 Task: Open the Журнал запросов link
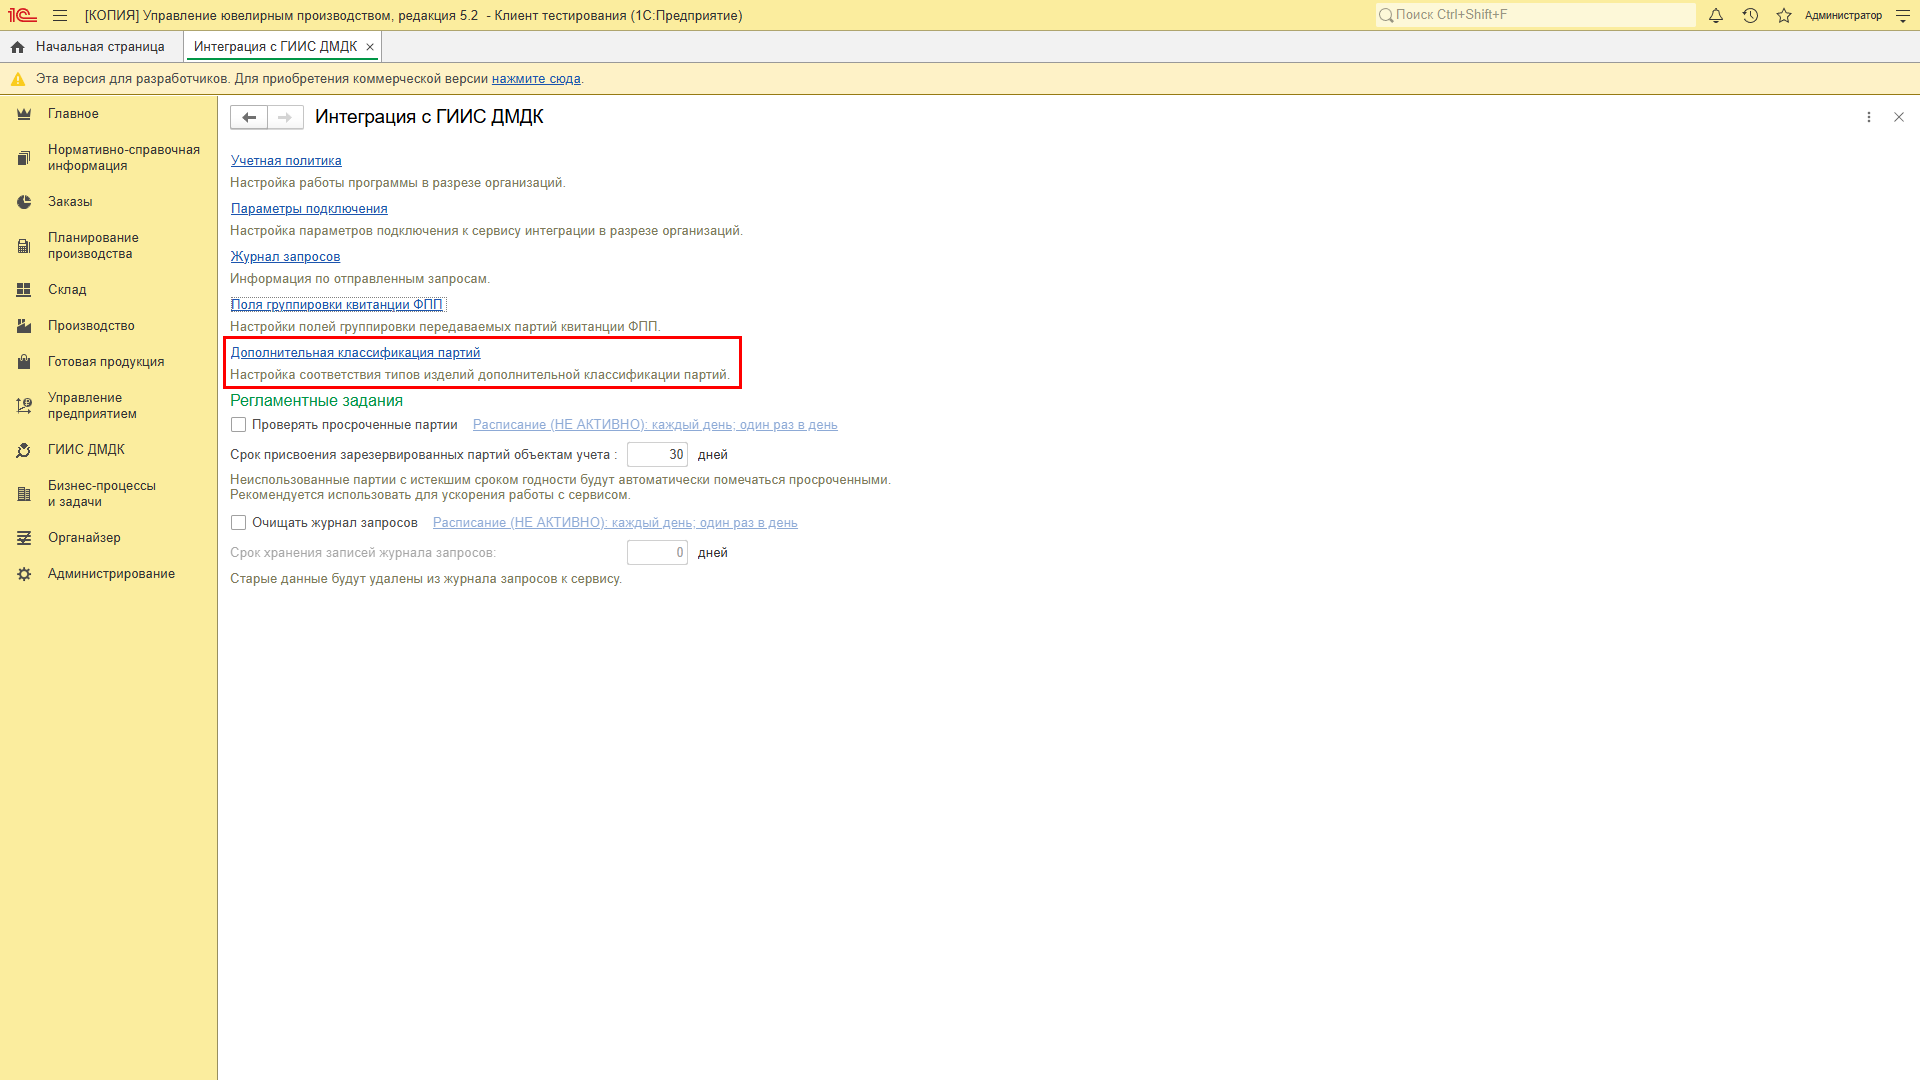285,257
